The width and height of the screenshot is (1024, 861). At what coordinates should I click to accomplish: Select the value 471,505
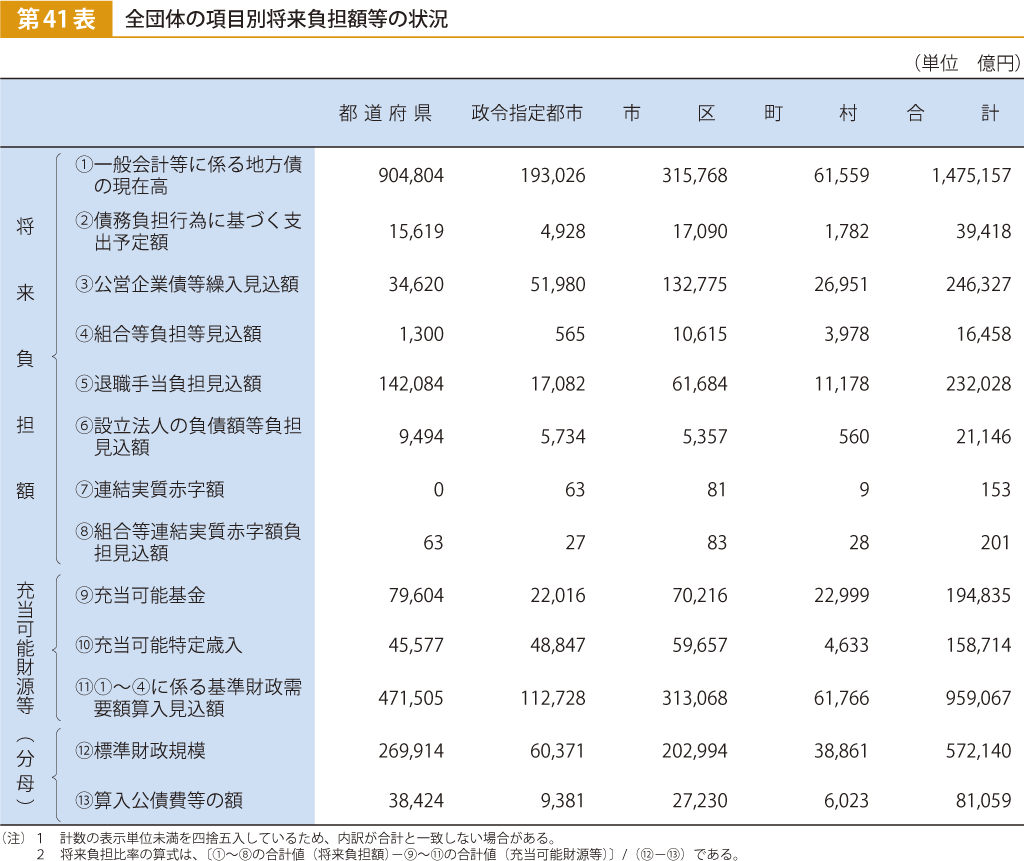click(x=411, y=698)
